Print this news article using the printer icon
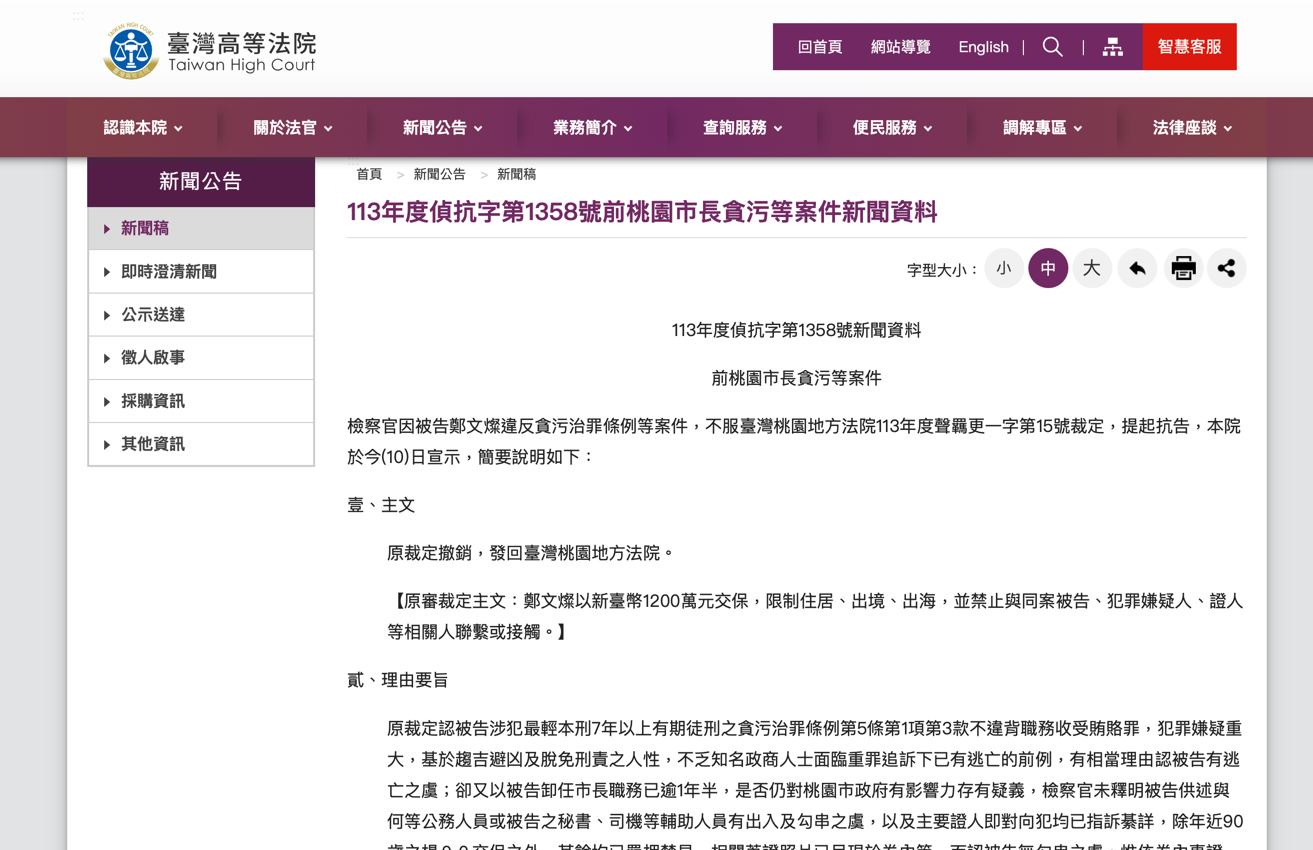The image size is (1313, 850). tap(1182, 268)
